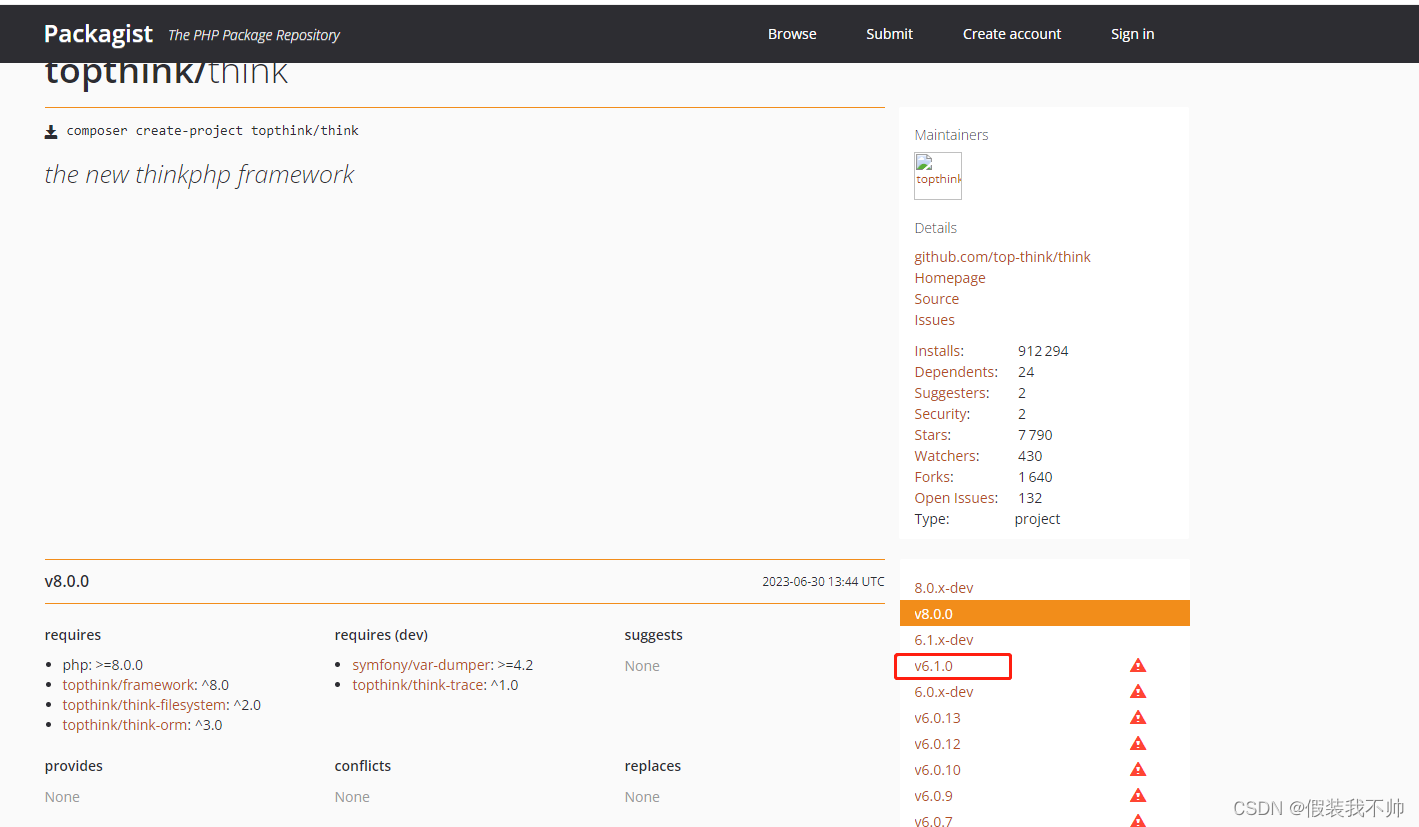View the Suggesters list
This screenshot has width=1419, height=827.
tap(952, 393)
